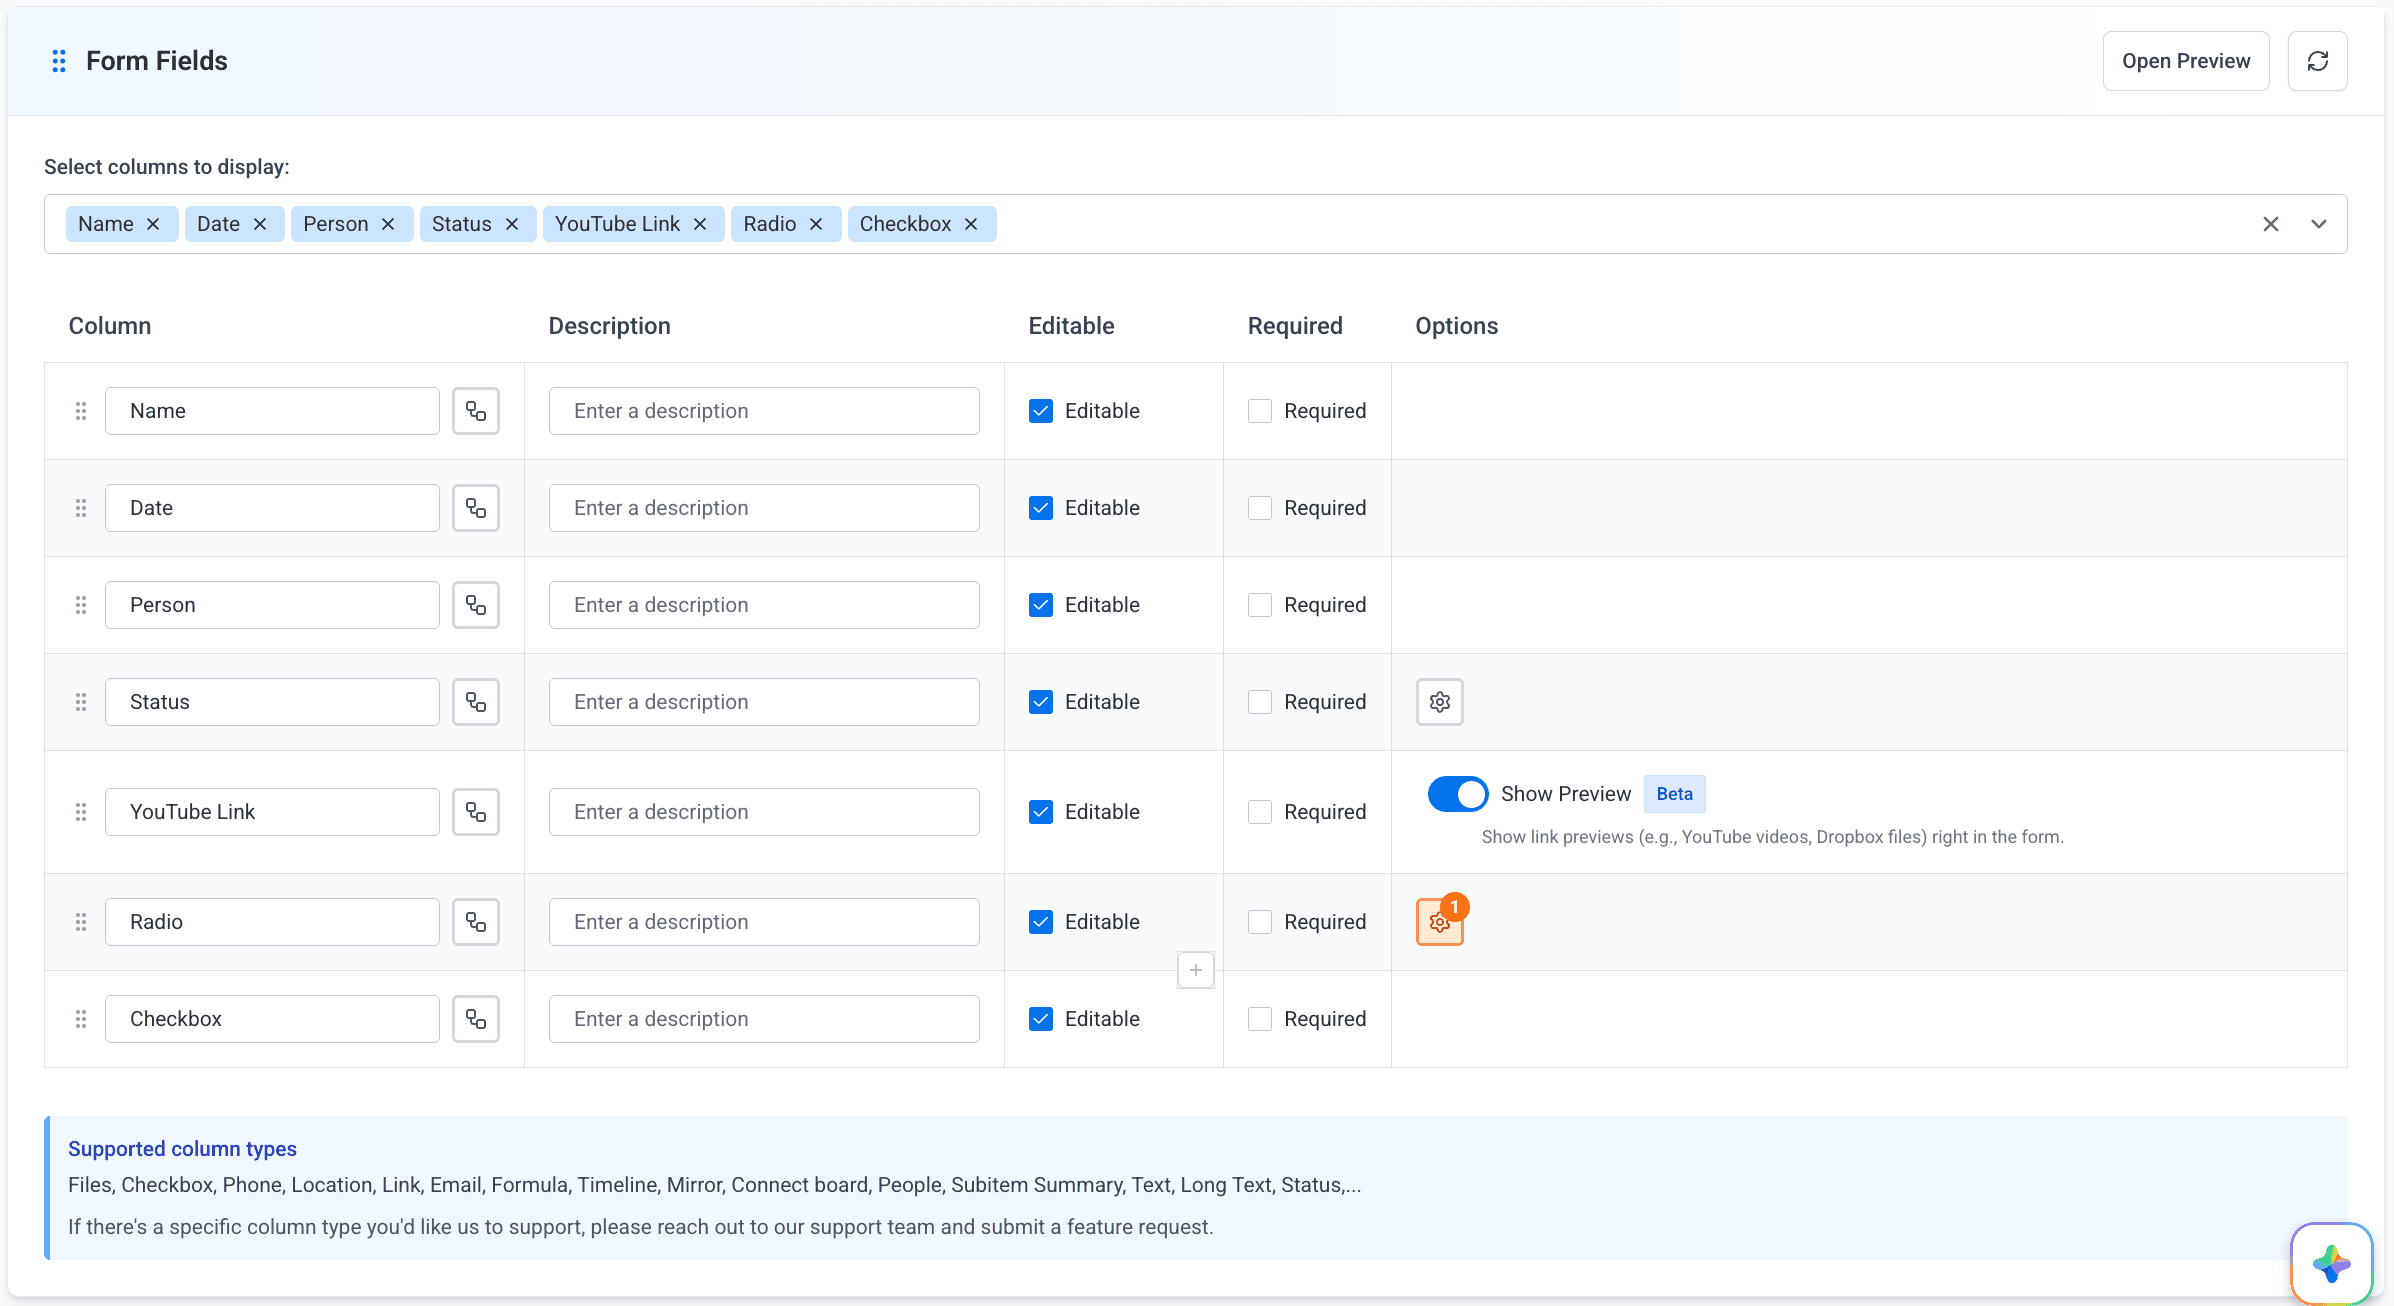Uncheck Editable for the Name row

(1040, 411)
